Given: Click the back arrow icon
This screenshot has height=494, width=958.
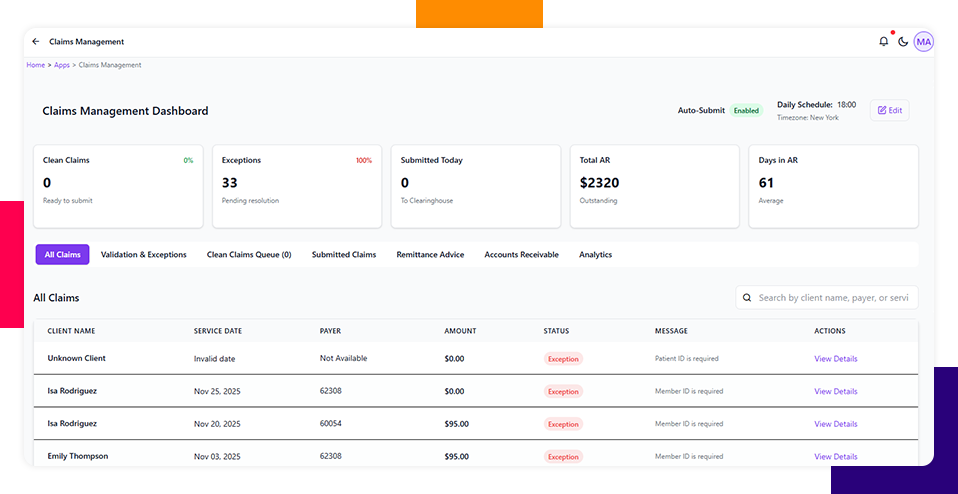Looking at the screenshot, I should click(36, 42).
